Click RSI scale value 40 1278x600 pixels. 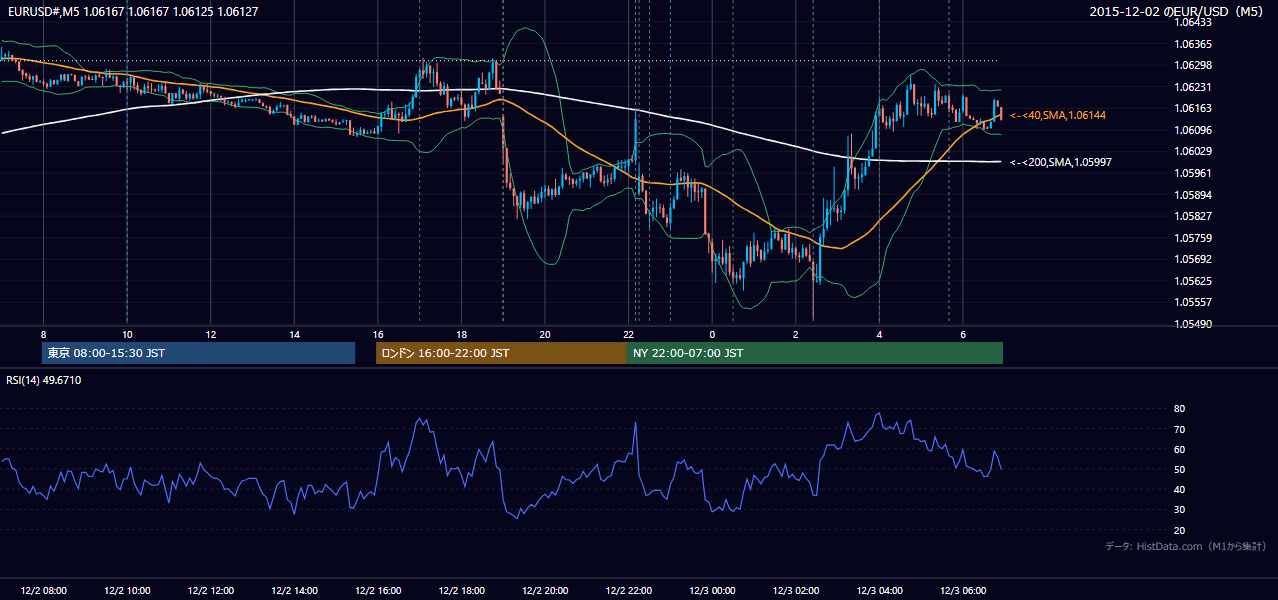[x=1180, y=489]
